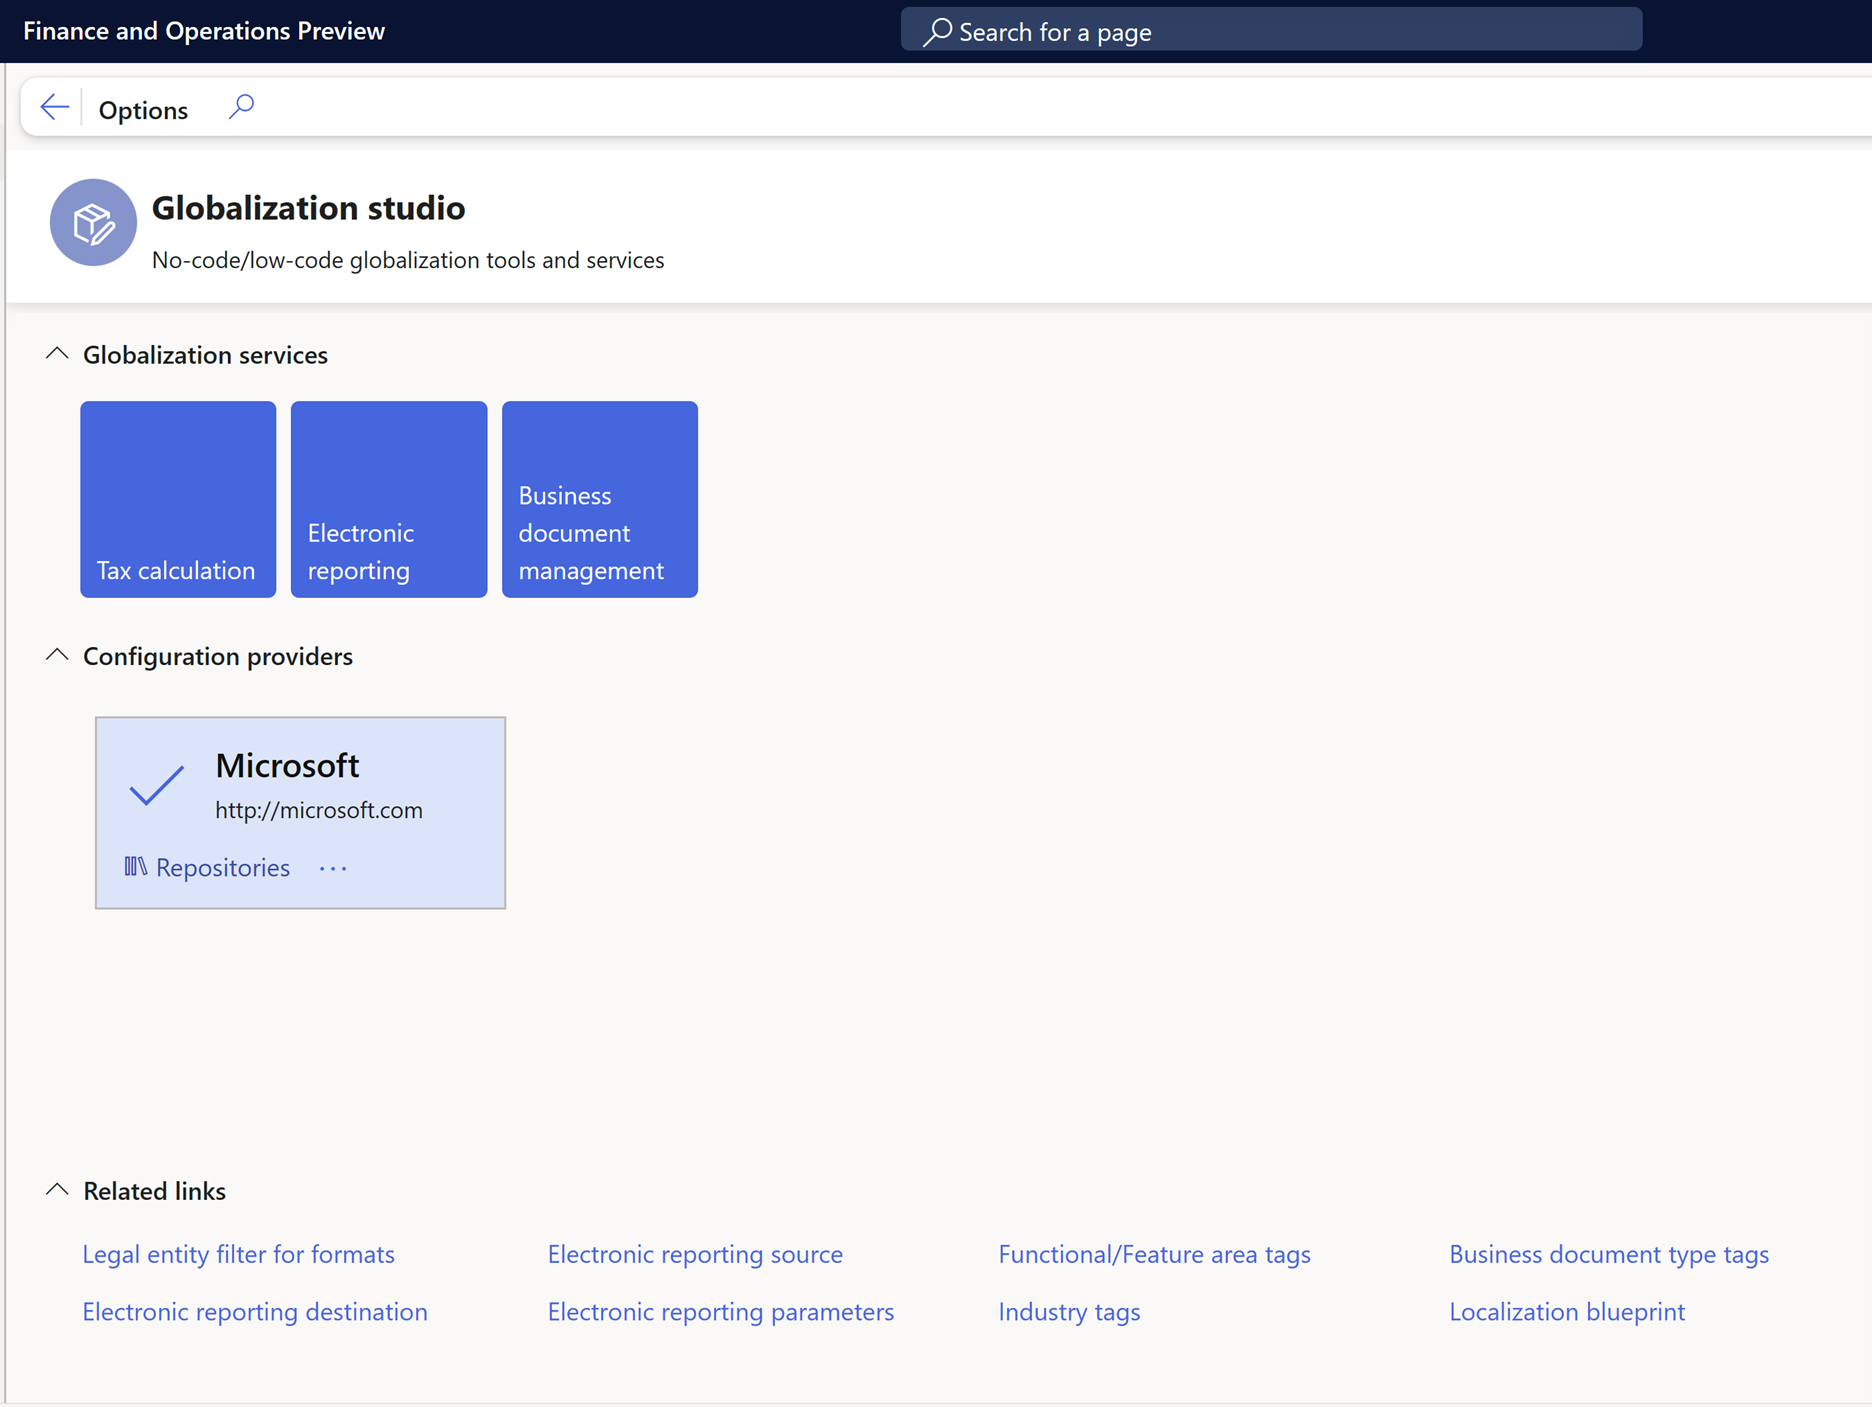Click the search icon beside Options
1872x1407 pixels.
click(241, 107)
